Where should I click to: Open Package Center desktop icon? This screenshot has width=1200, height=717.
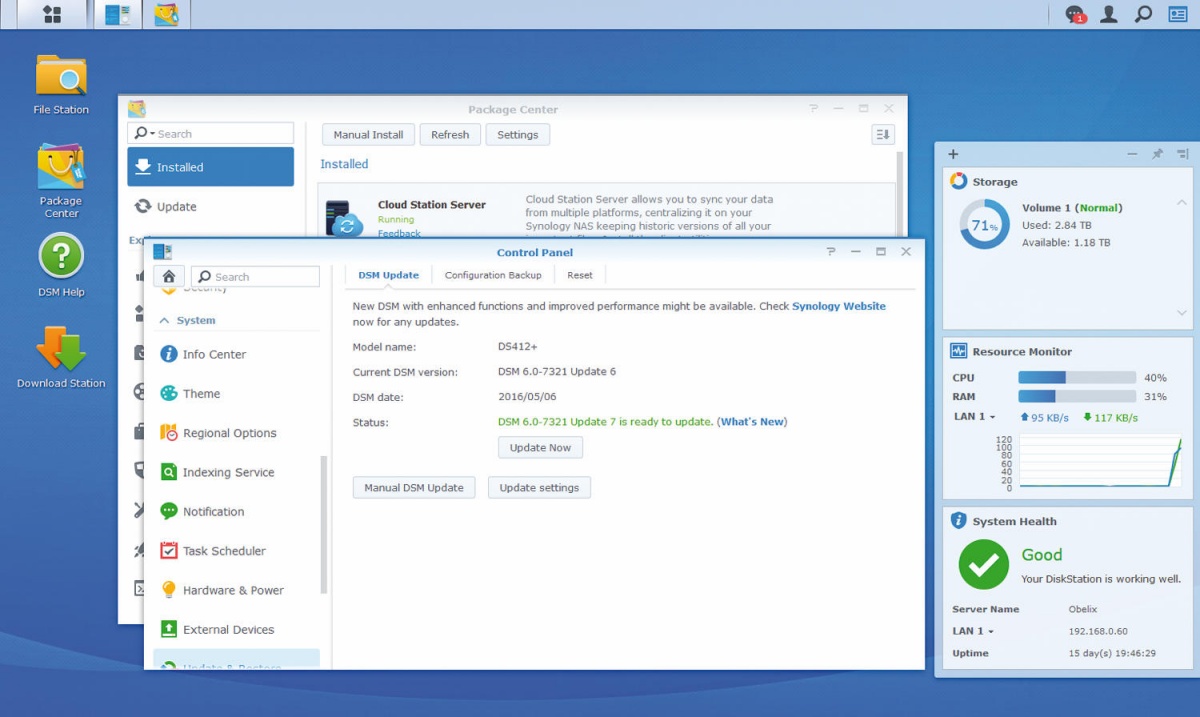[61, 180]
